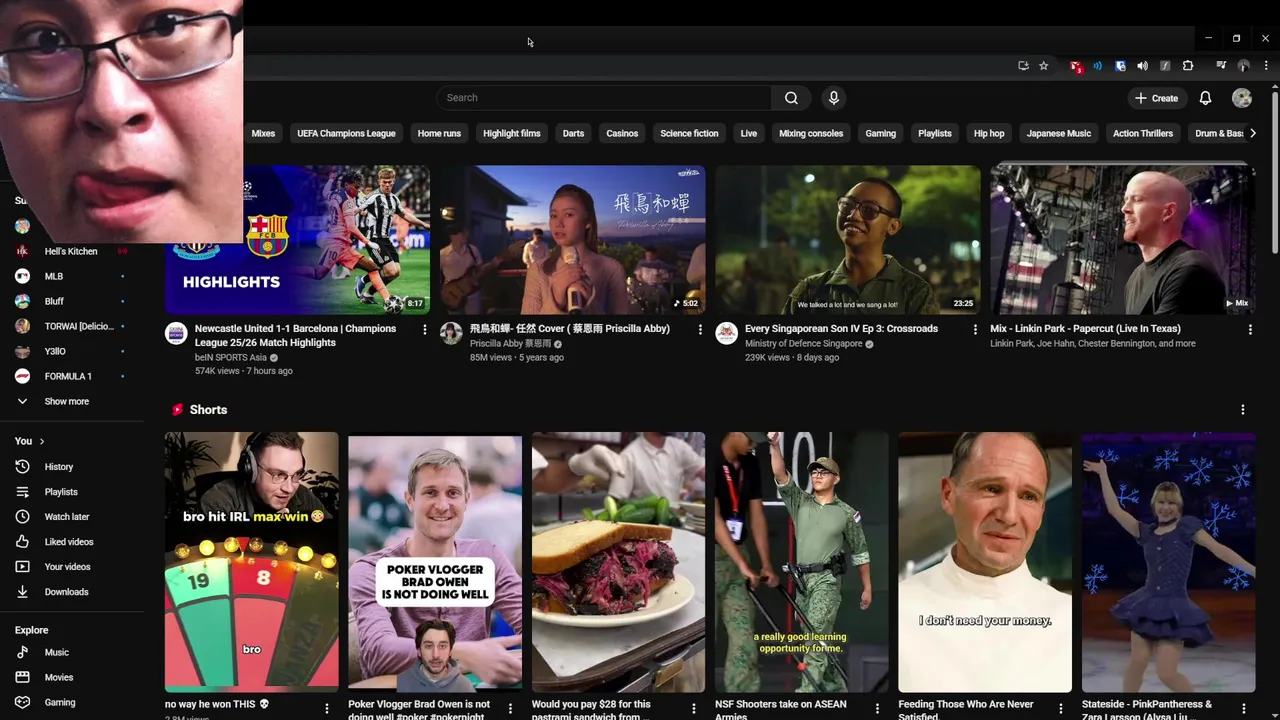This screenshot has height=720, width=1280.
Task: Open beIN SPORTS Asia channel avatar
Action: (x=176, y=333)
